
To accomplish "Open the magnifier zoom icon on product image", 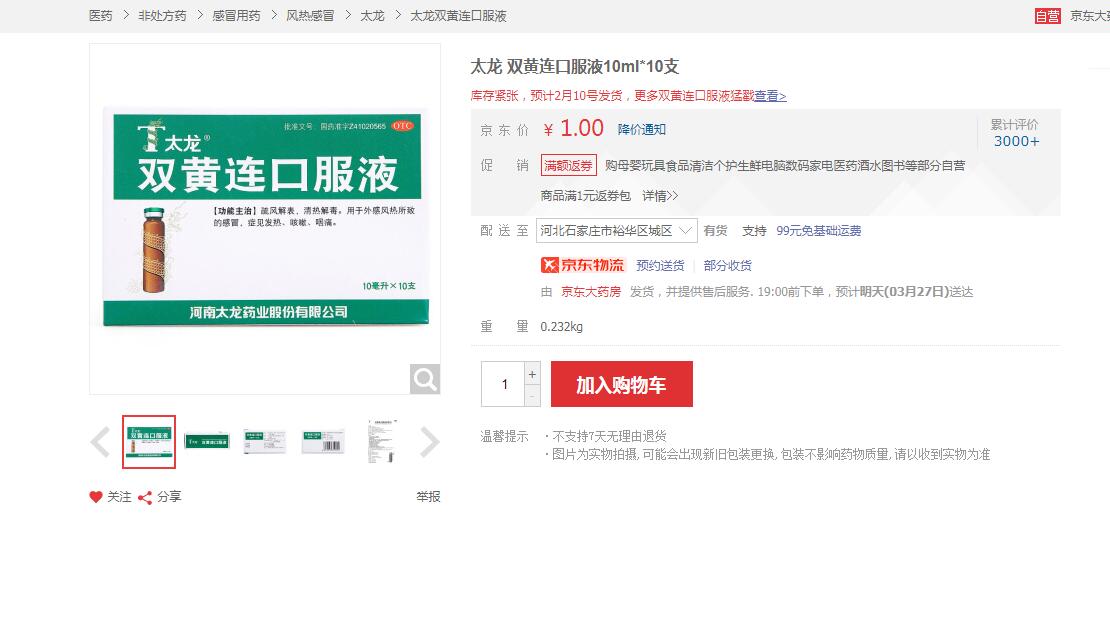I will 425,379.
